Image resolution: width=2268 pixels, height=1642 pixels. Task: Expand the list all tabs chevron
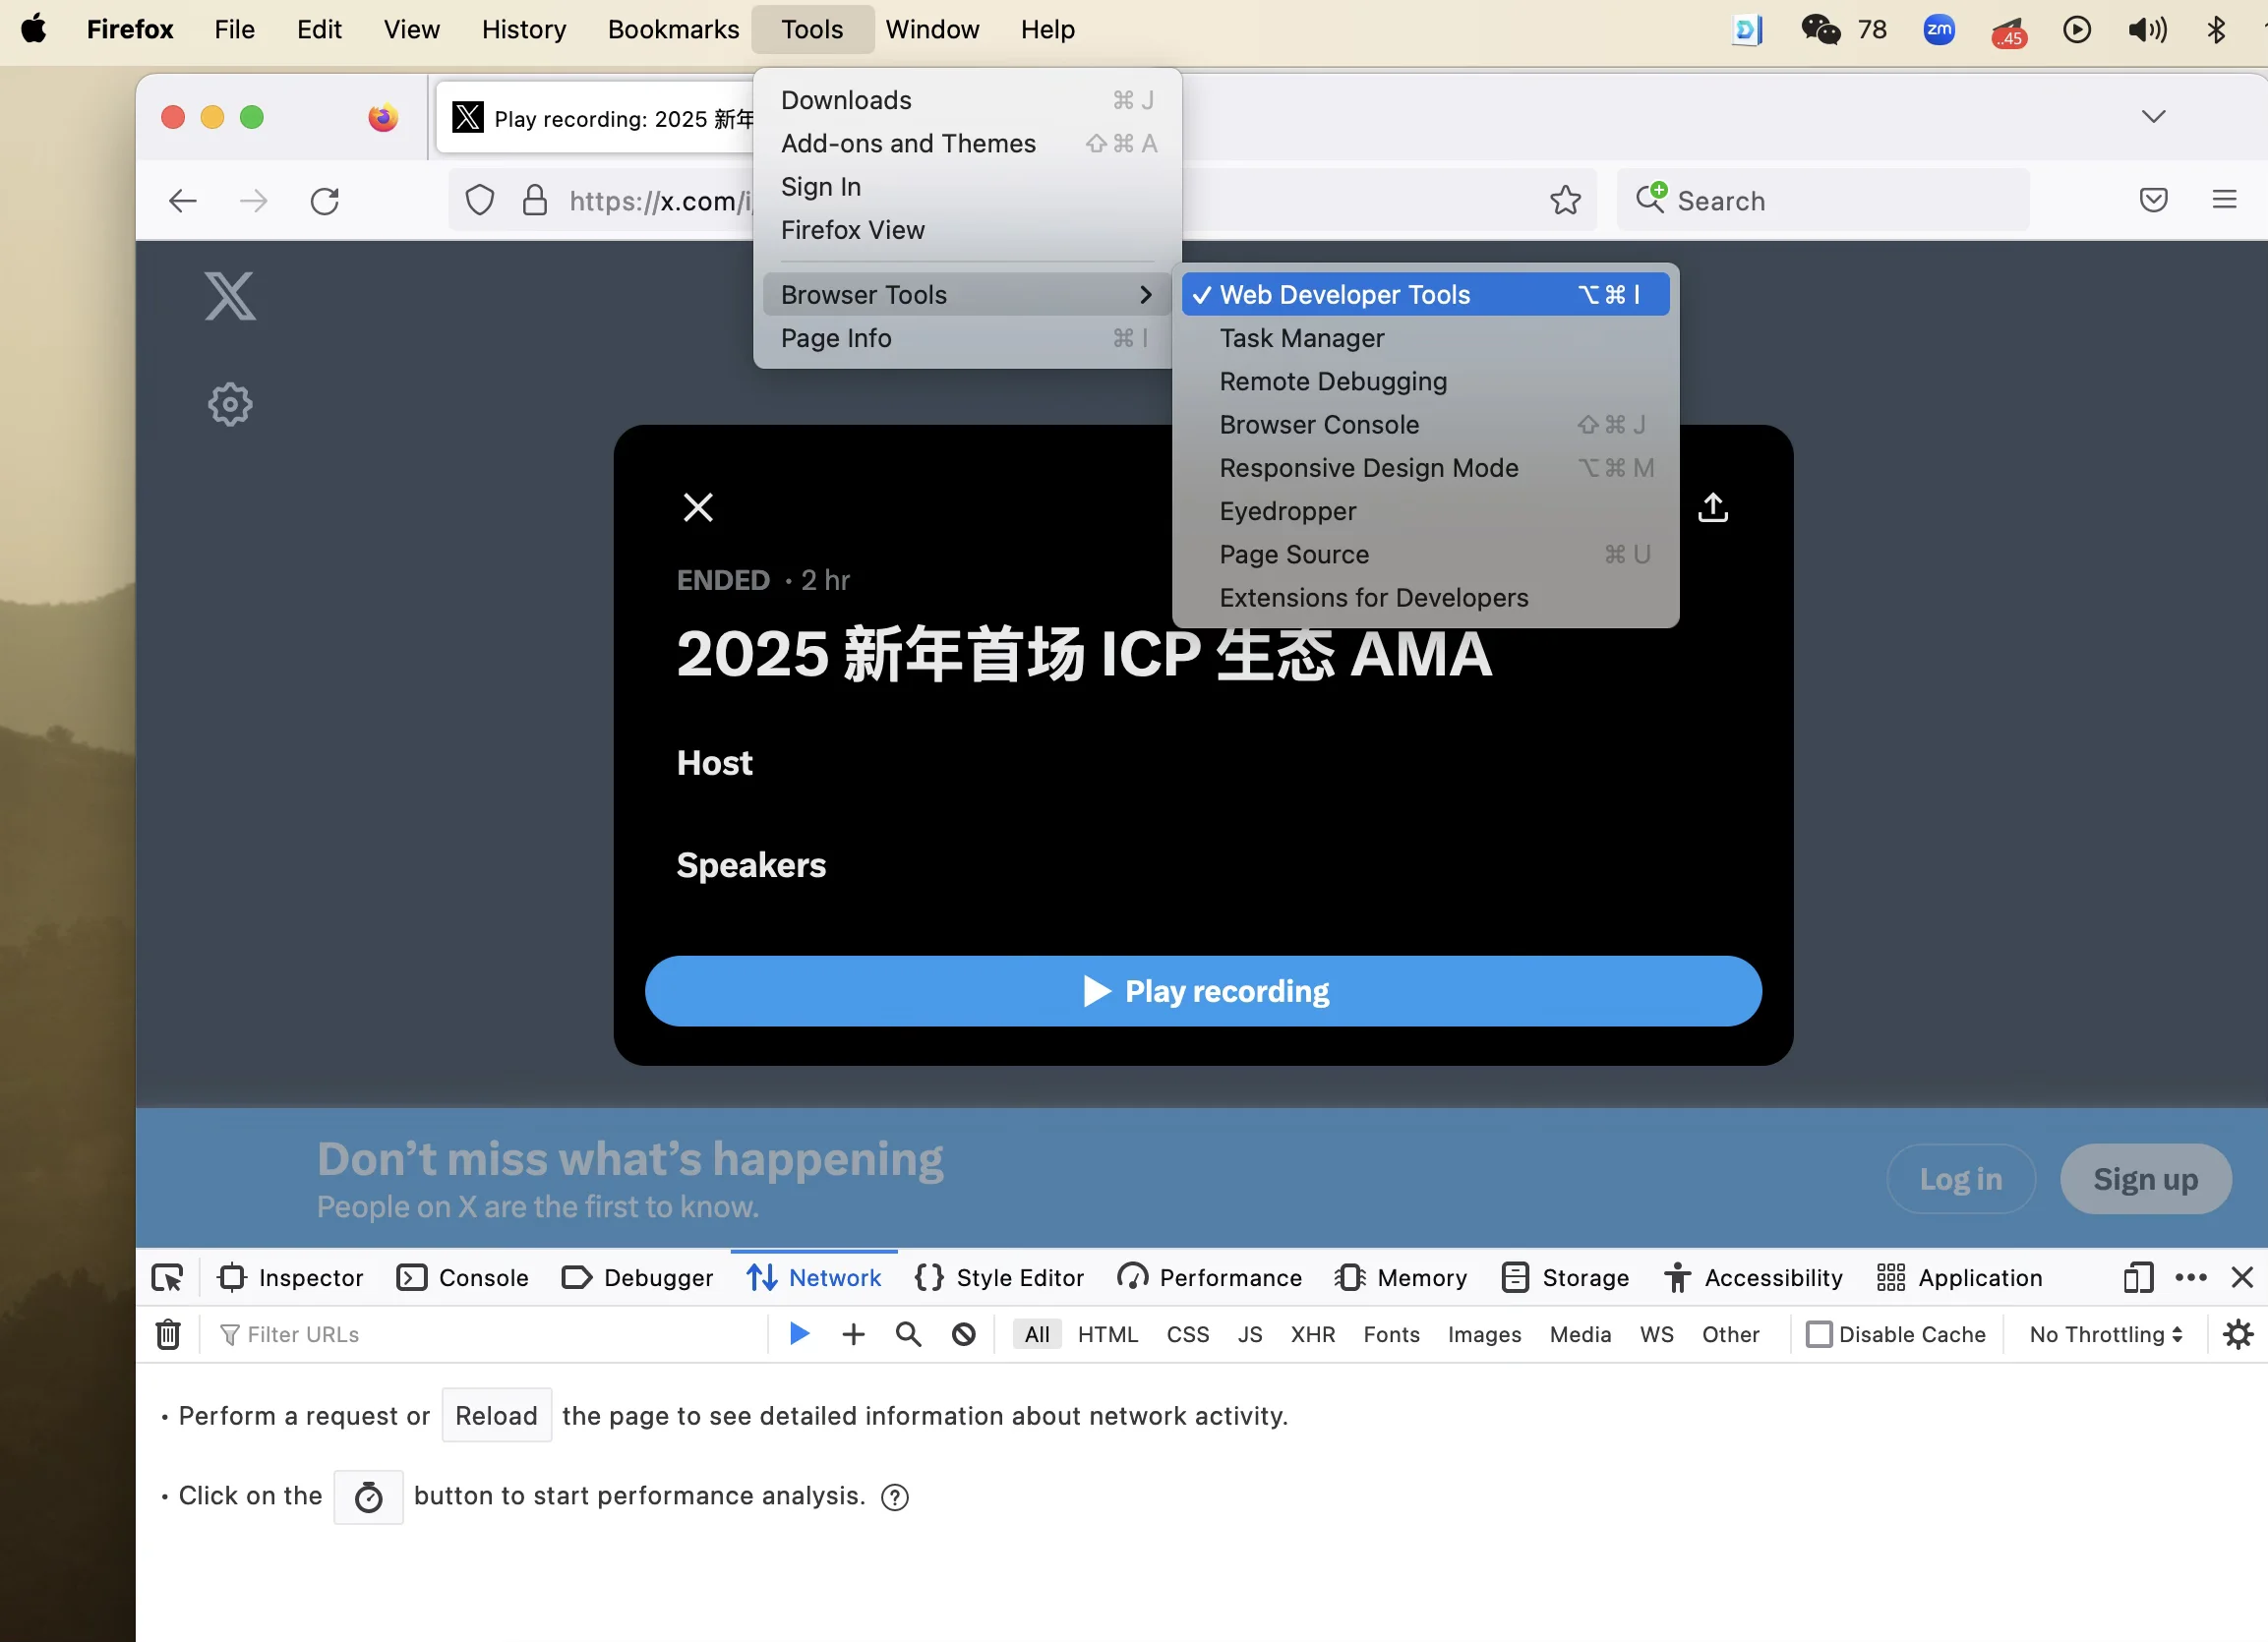[x=2153, y=117]
